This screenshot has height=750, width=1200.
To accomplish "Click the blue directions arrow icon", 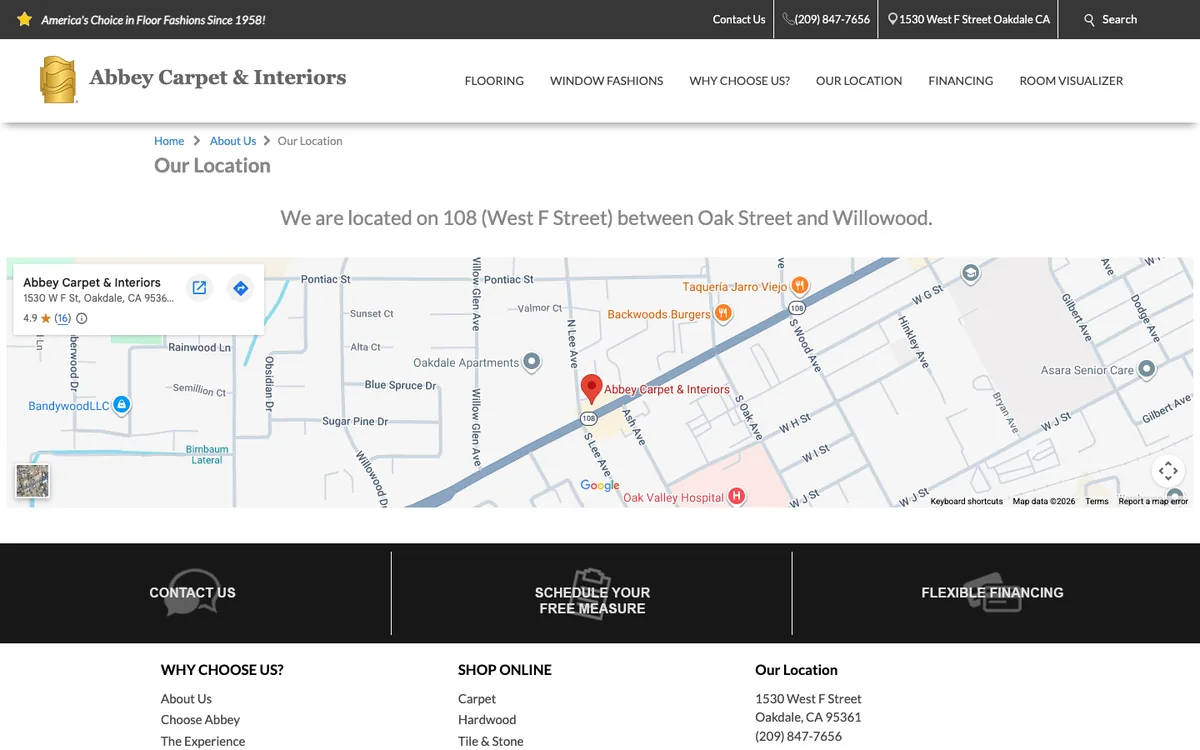I will tap(240, 288).
